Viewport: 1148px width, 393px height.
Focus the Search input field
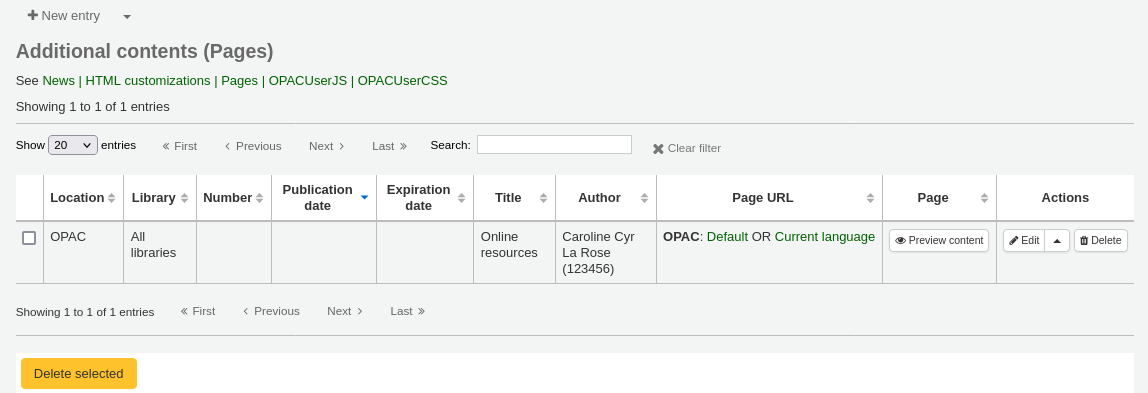coord(554,145)
